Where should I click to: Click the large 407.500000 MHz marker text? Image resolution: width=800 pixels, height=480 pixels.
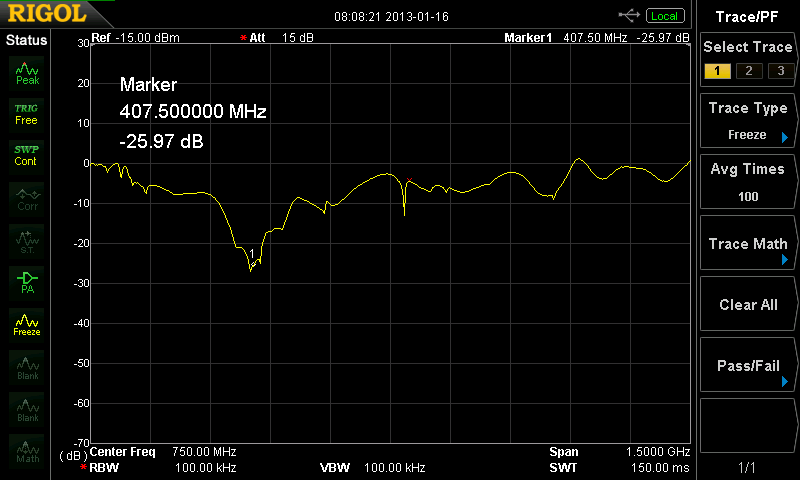(x=193, y=111)
